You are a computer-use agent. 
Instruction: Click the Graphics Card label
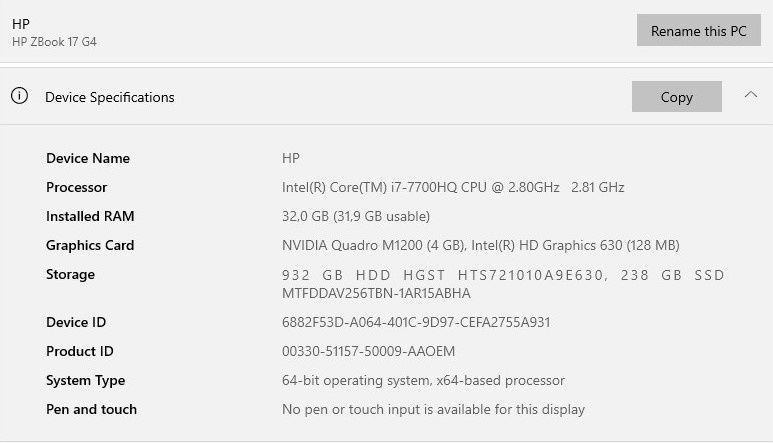pos(90,245)
